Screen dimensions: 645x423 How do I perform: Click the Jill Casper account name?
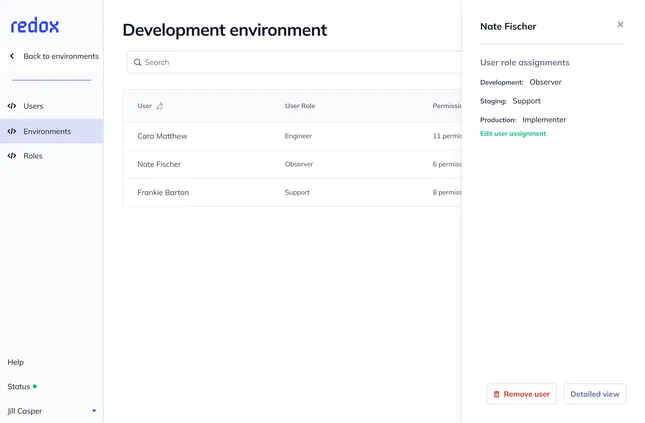pos(25,411)
